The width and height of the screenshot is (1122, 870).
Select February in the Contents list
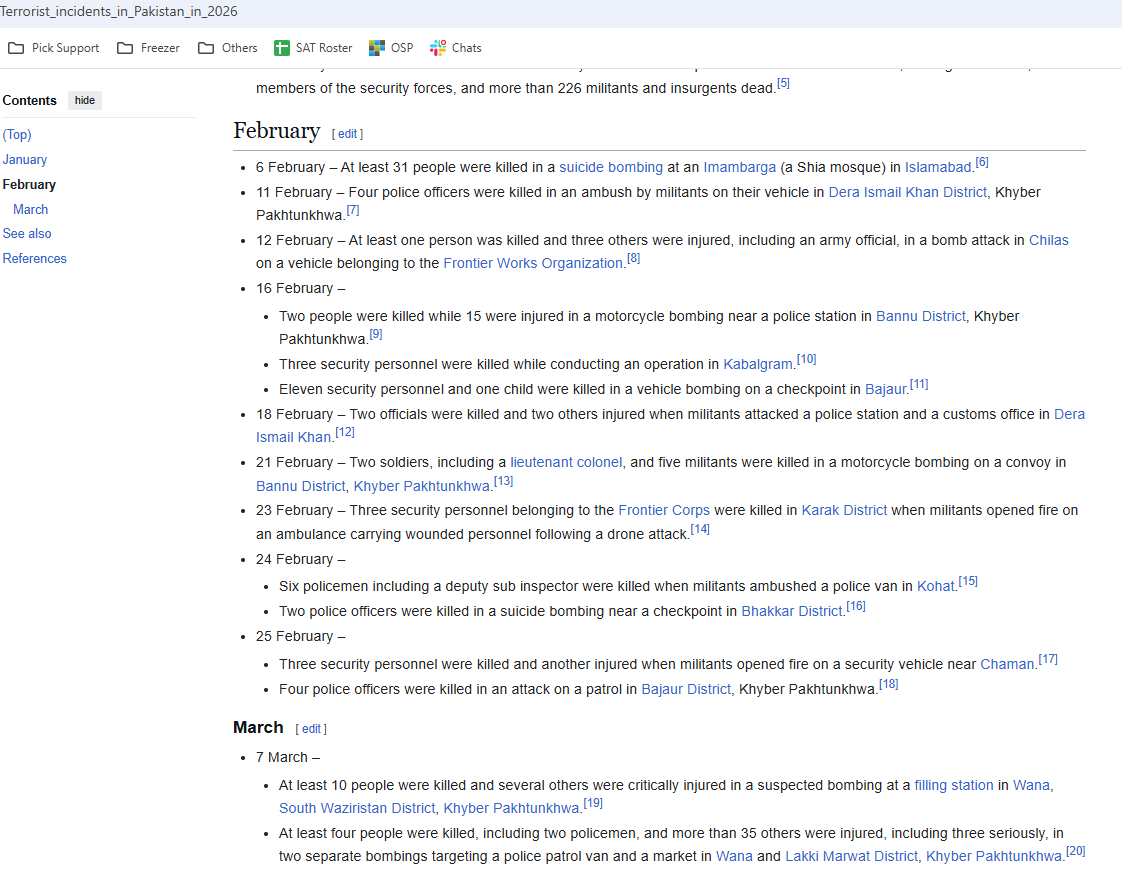(29, 185)
